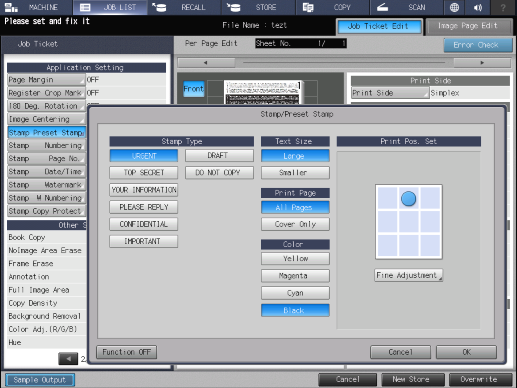Go to next sheet with right arrow
The image size is (517, 388).
point(482,62)
